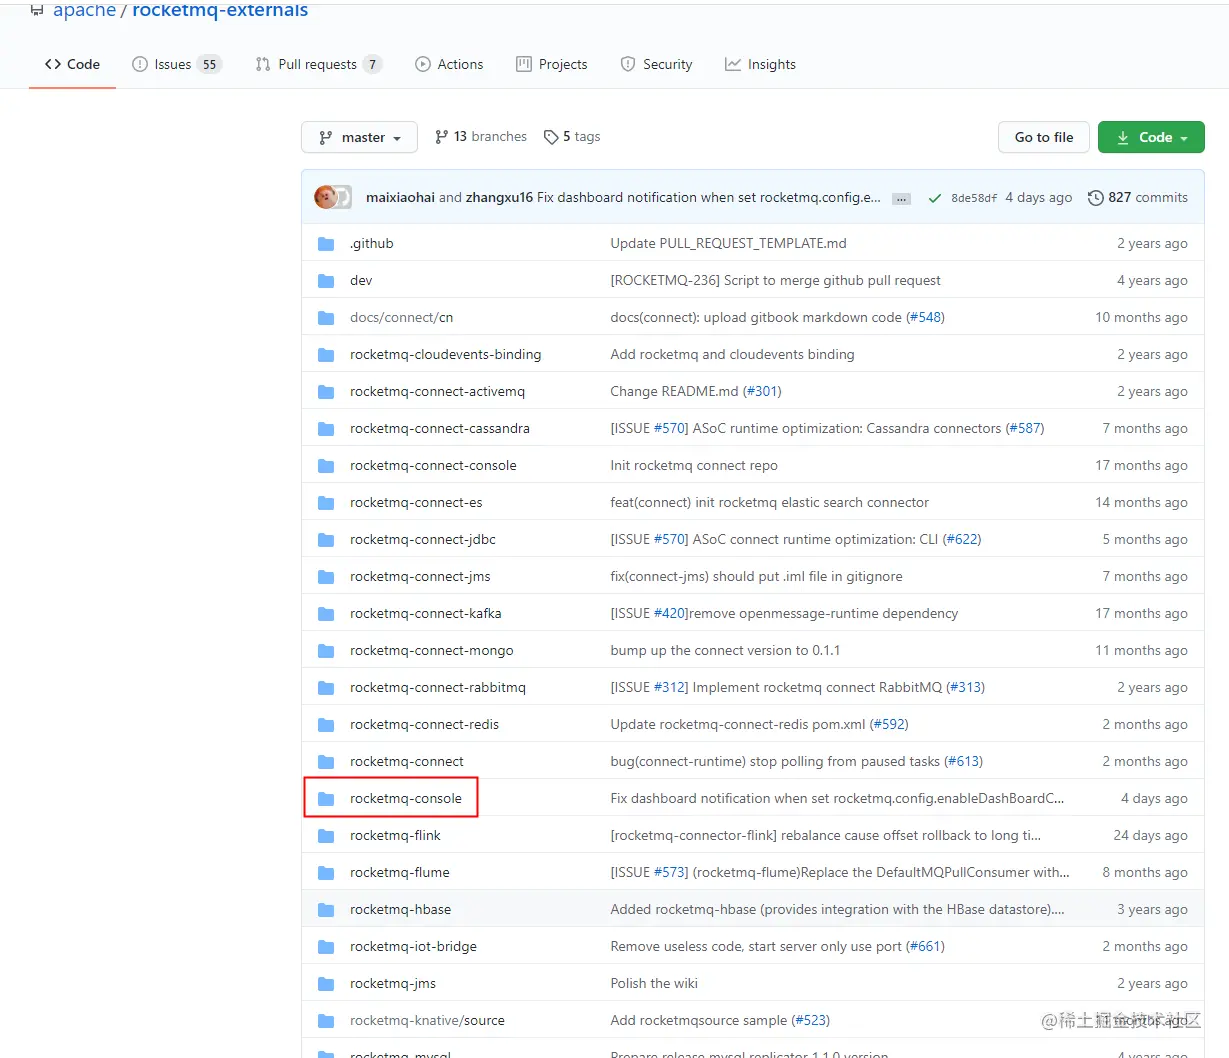Open rocketmq-externals repository title link
Image resolution: width=1229 pixels, height=1058 pixels.
tap(220, 10)
